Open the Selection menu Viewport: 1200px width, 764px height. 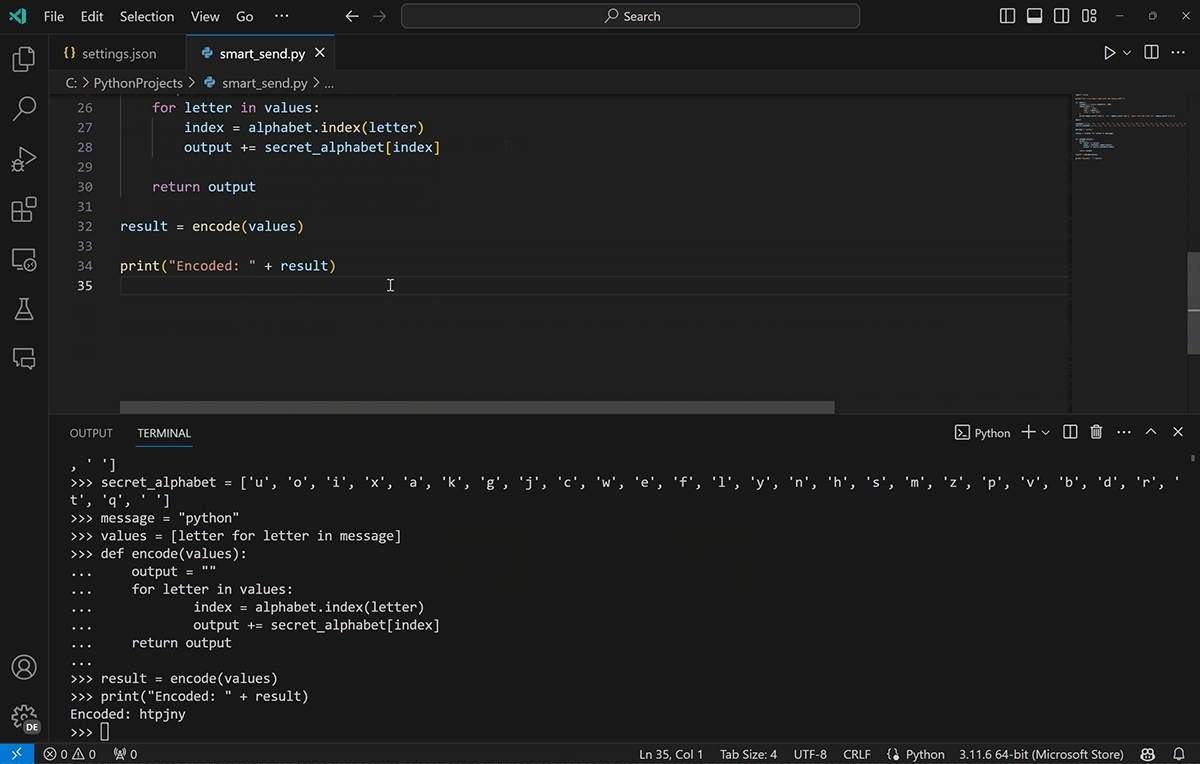pos(147,16)
